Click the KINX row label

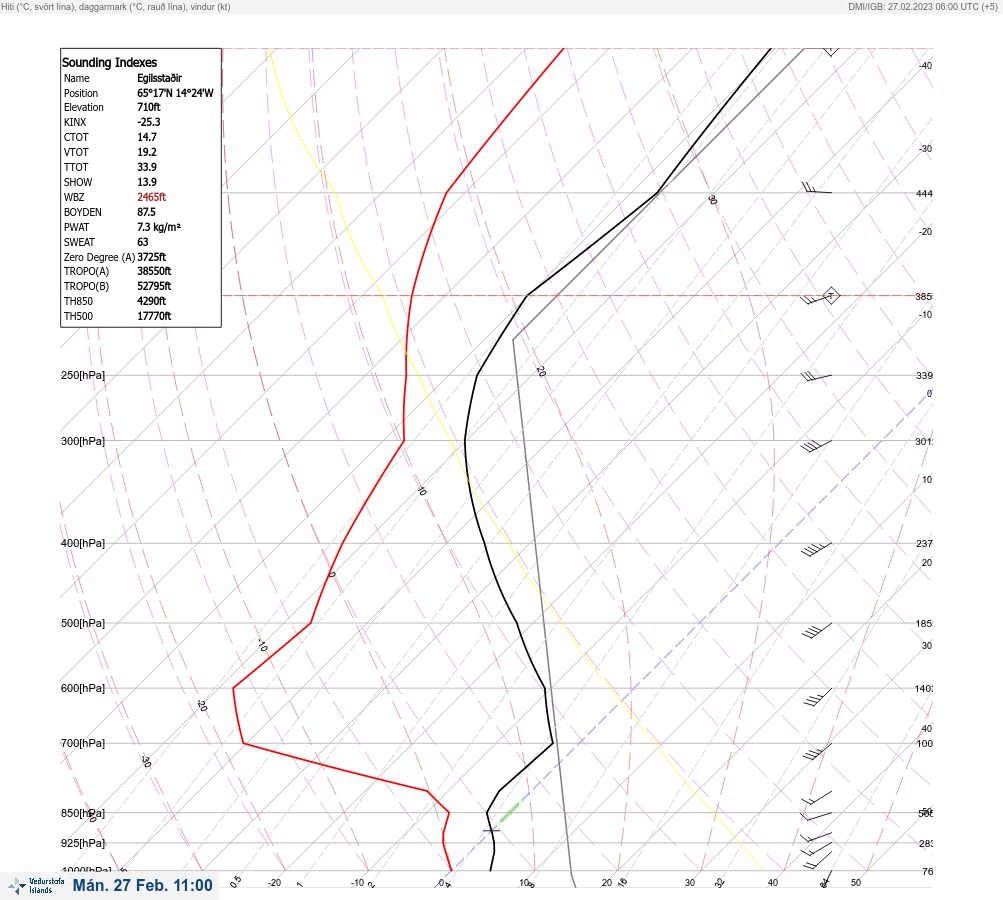point(75,122)
